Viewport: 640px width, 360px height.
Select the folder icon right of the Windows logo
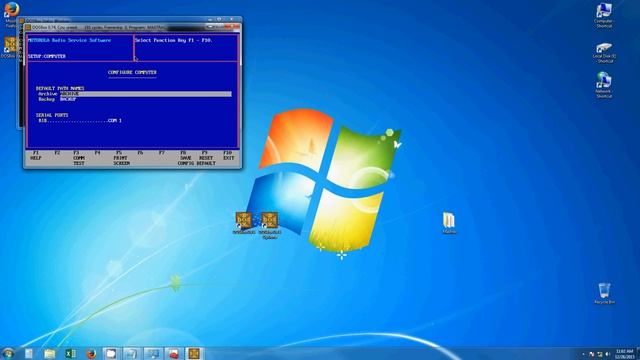pos(449,223)
